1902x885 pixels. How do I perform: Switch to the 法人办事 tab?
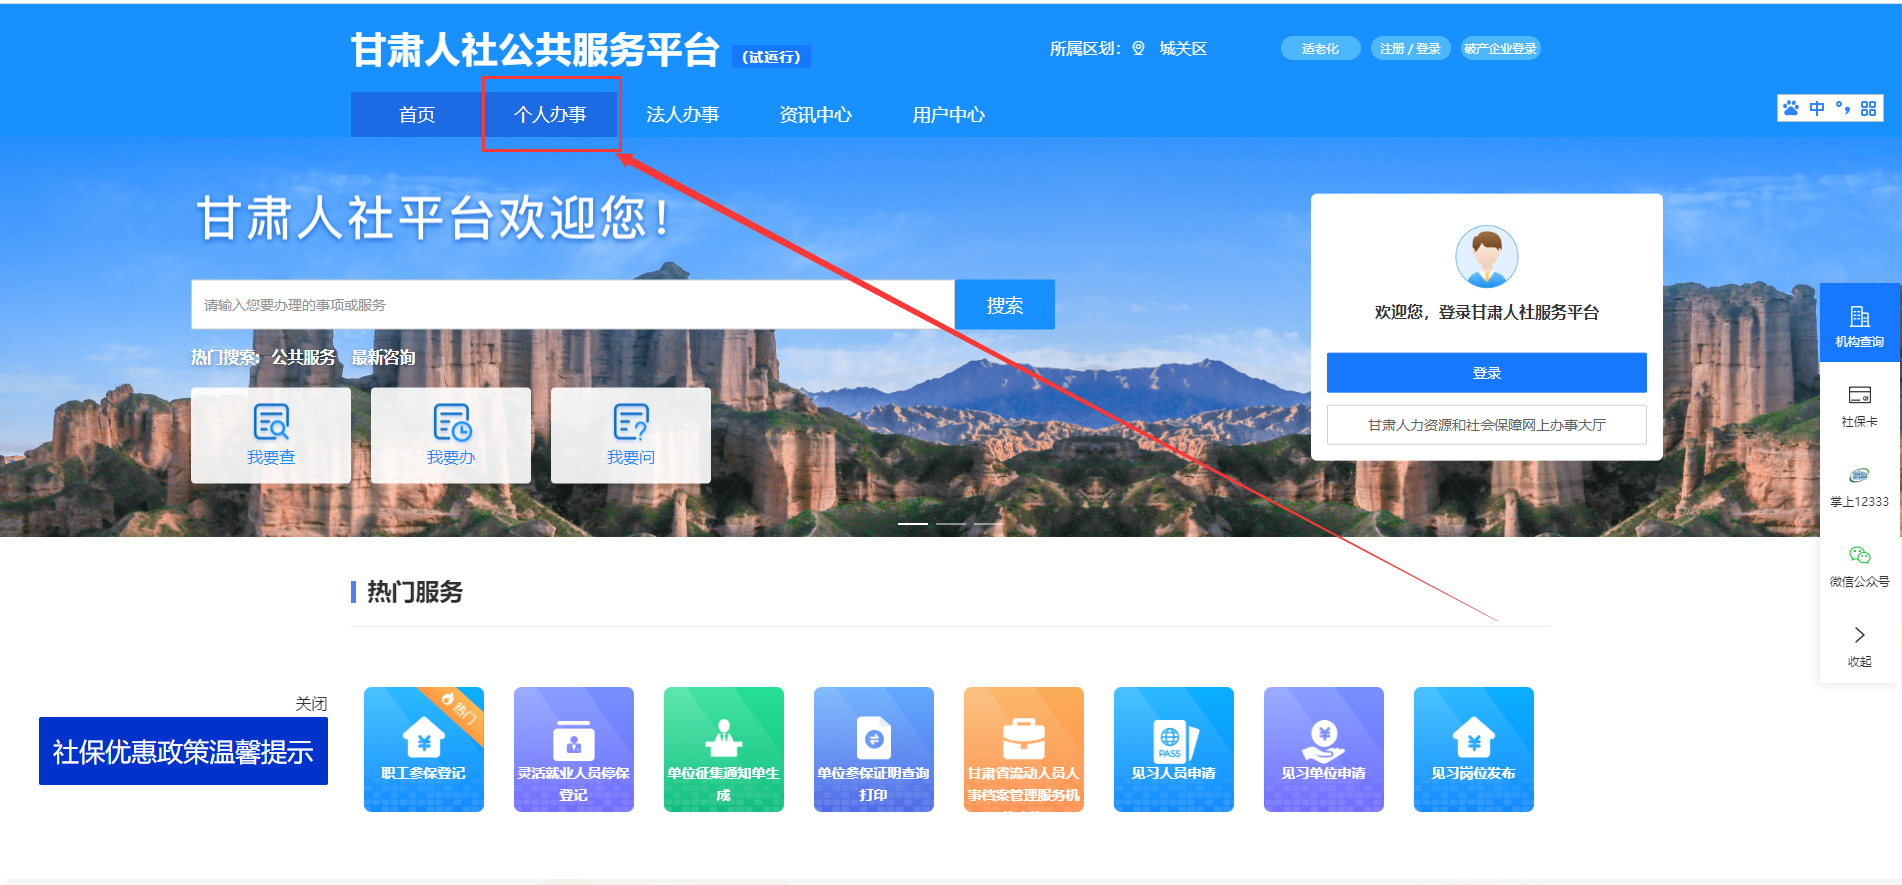pyautogui.click(x=682, y=115)
